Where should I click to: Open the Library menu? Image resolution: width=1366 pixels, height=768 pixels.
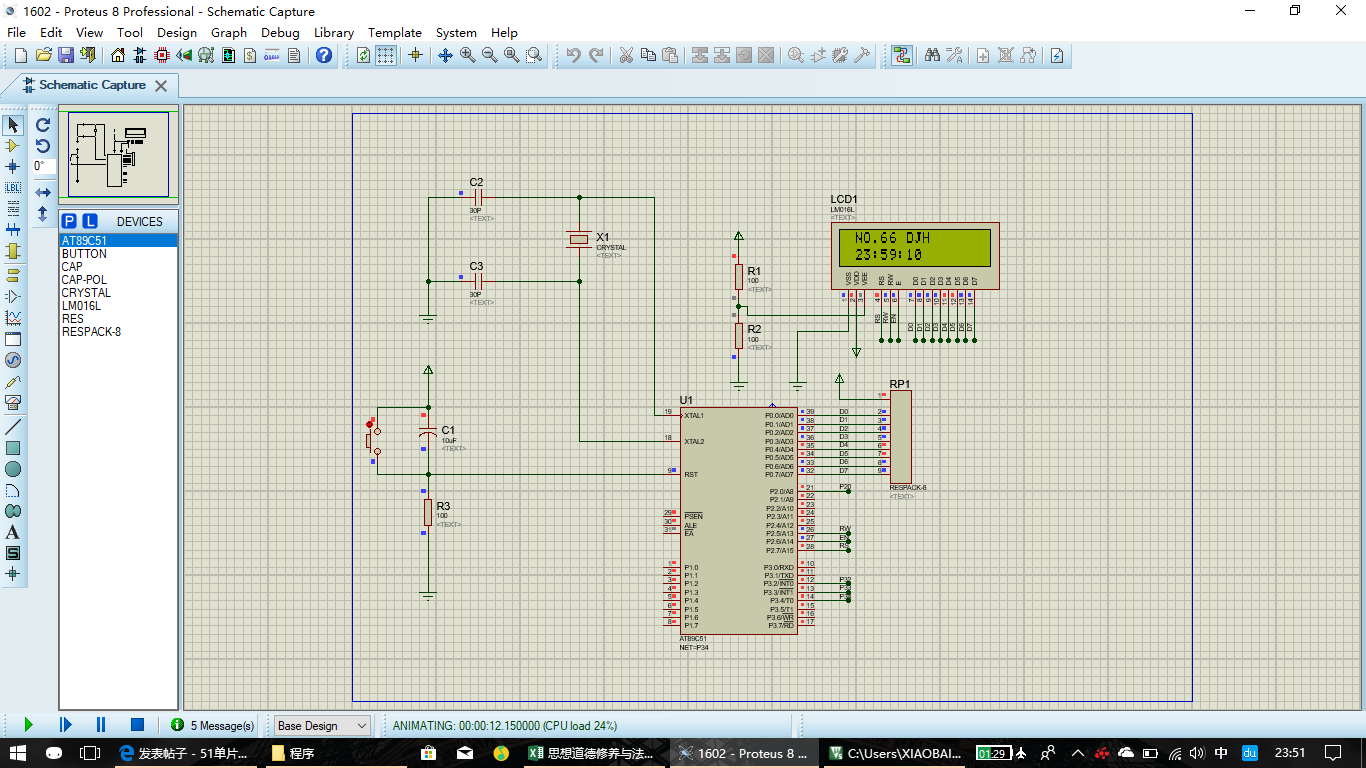[x=334, y=32]
